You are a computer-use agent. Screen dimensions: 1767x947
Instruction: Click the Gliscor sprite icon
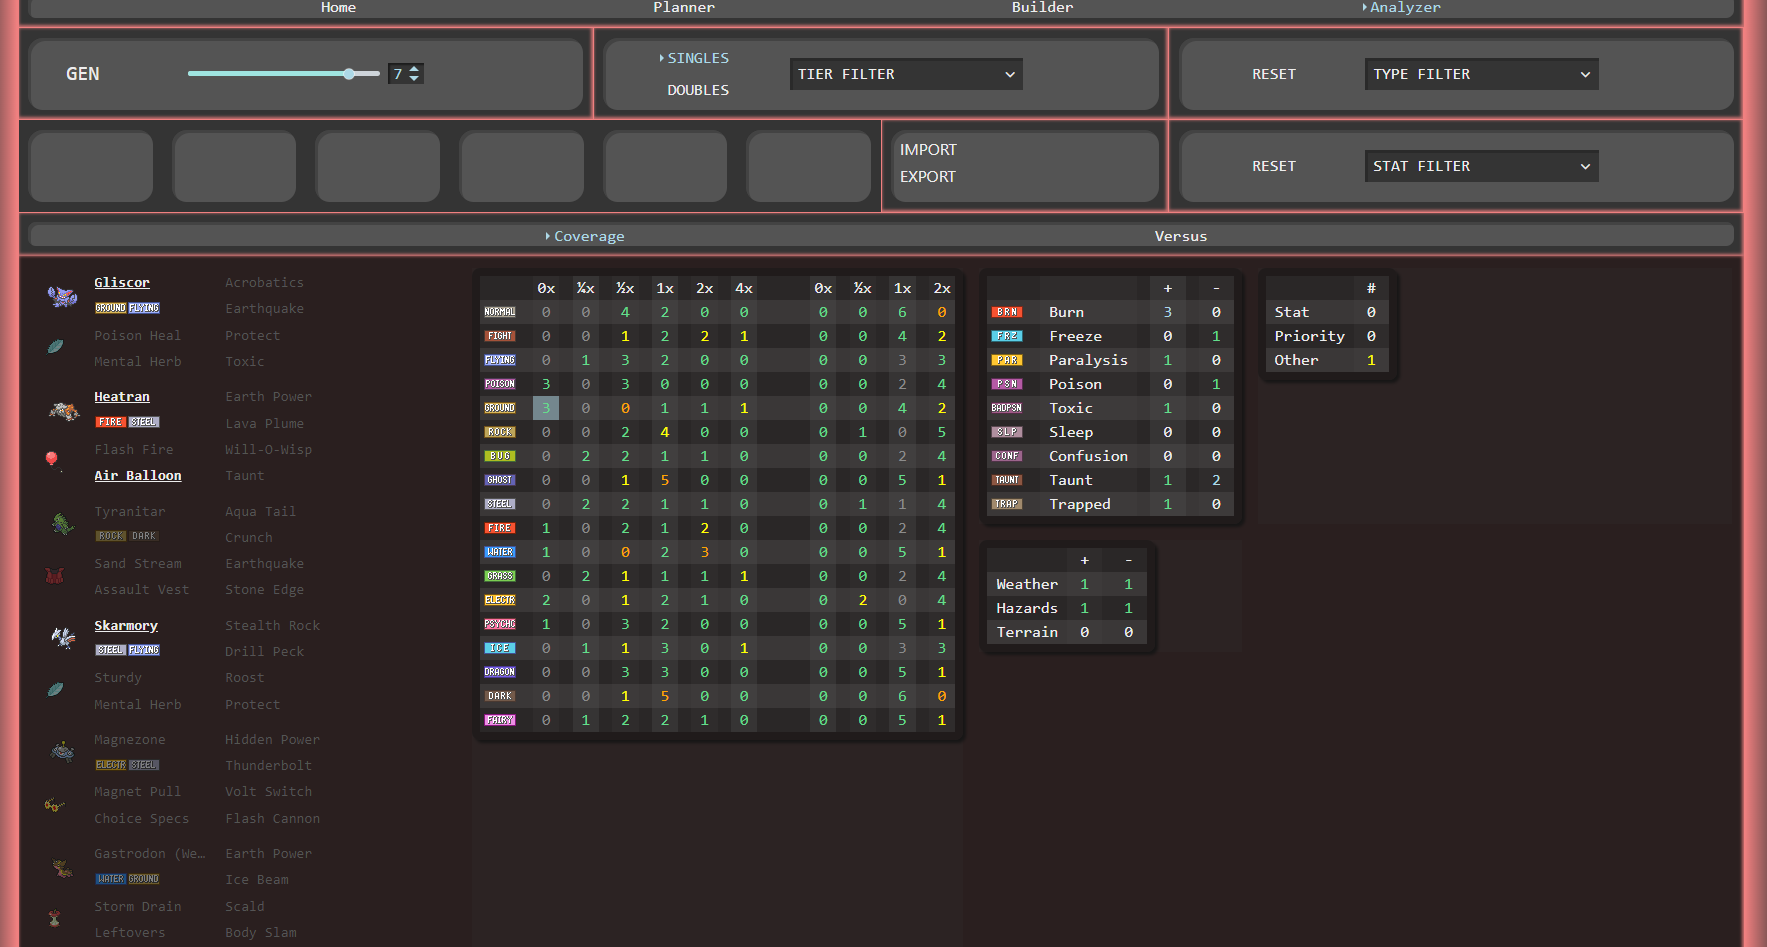pyautogui.click(x=62, y=296)
